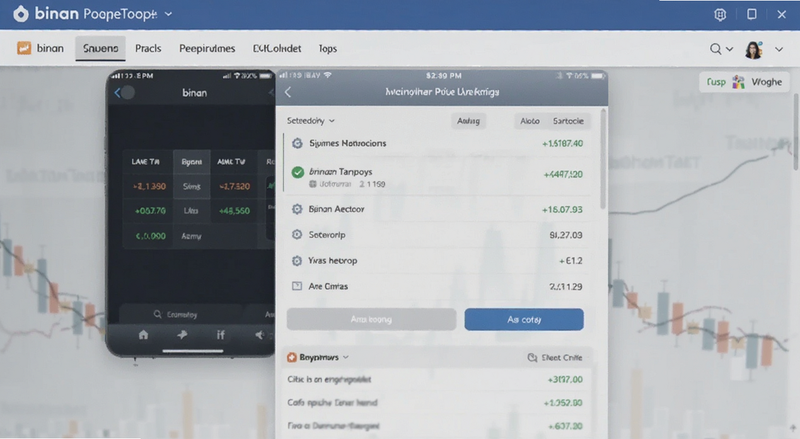Click the grayed Ana toong button
800x439 pixels.
pyautogui.click(x=371, y=320)
